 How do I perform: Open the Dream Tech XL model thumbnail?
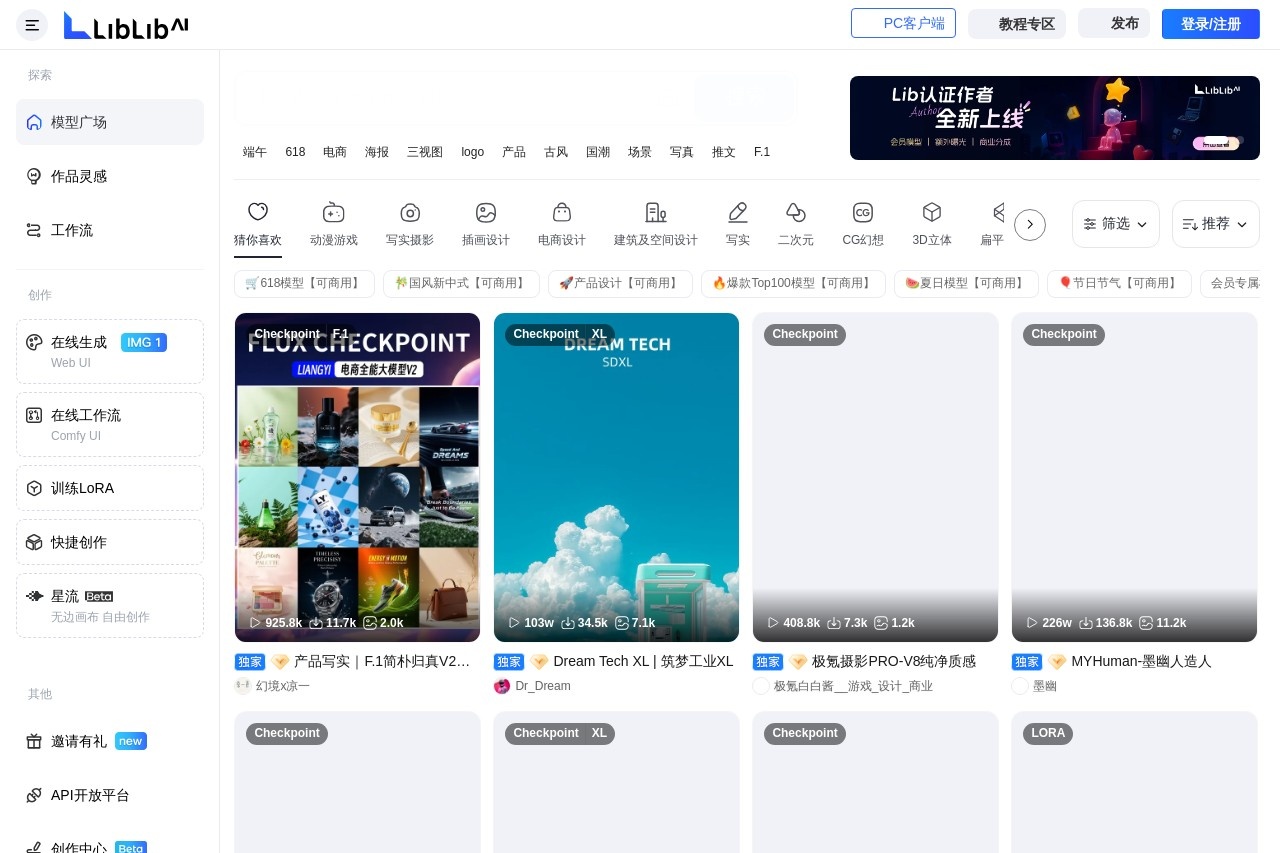tap(616, 477)
